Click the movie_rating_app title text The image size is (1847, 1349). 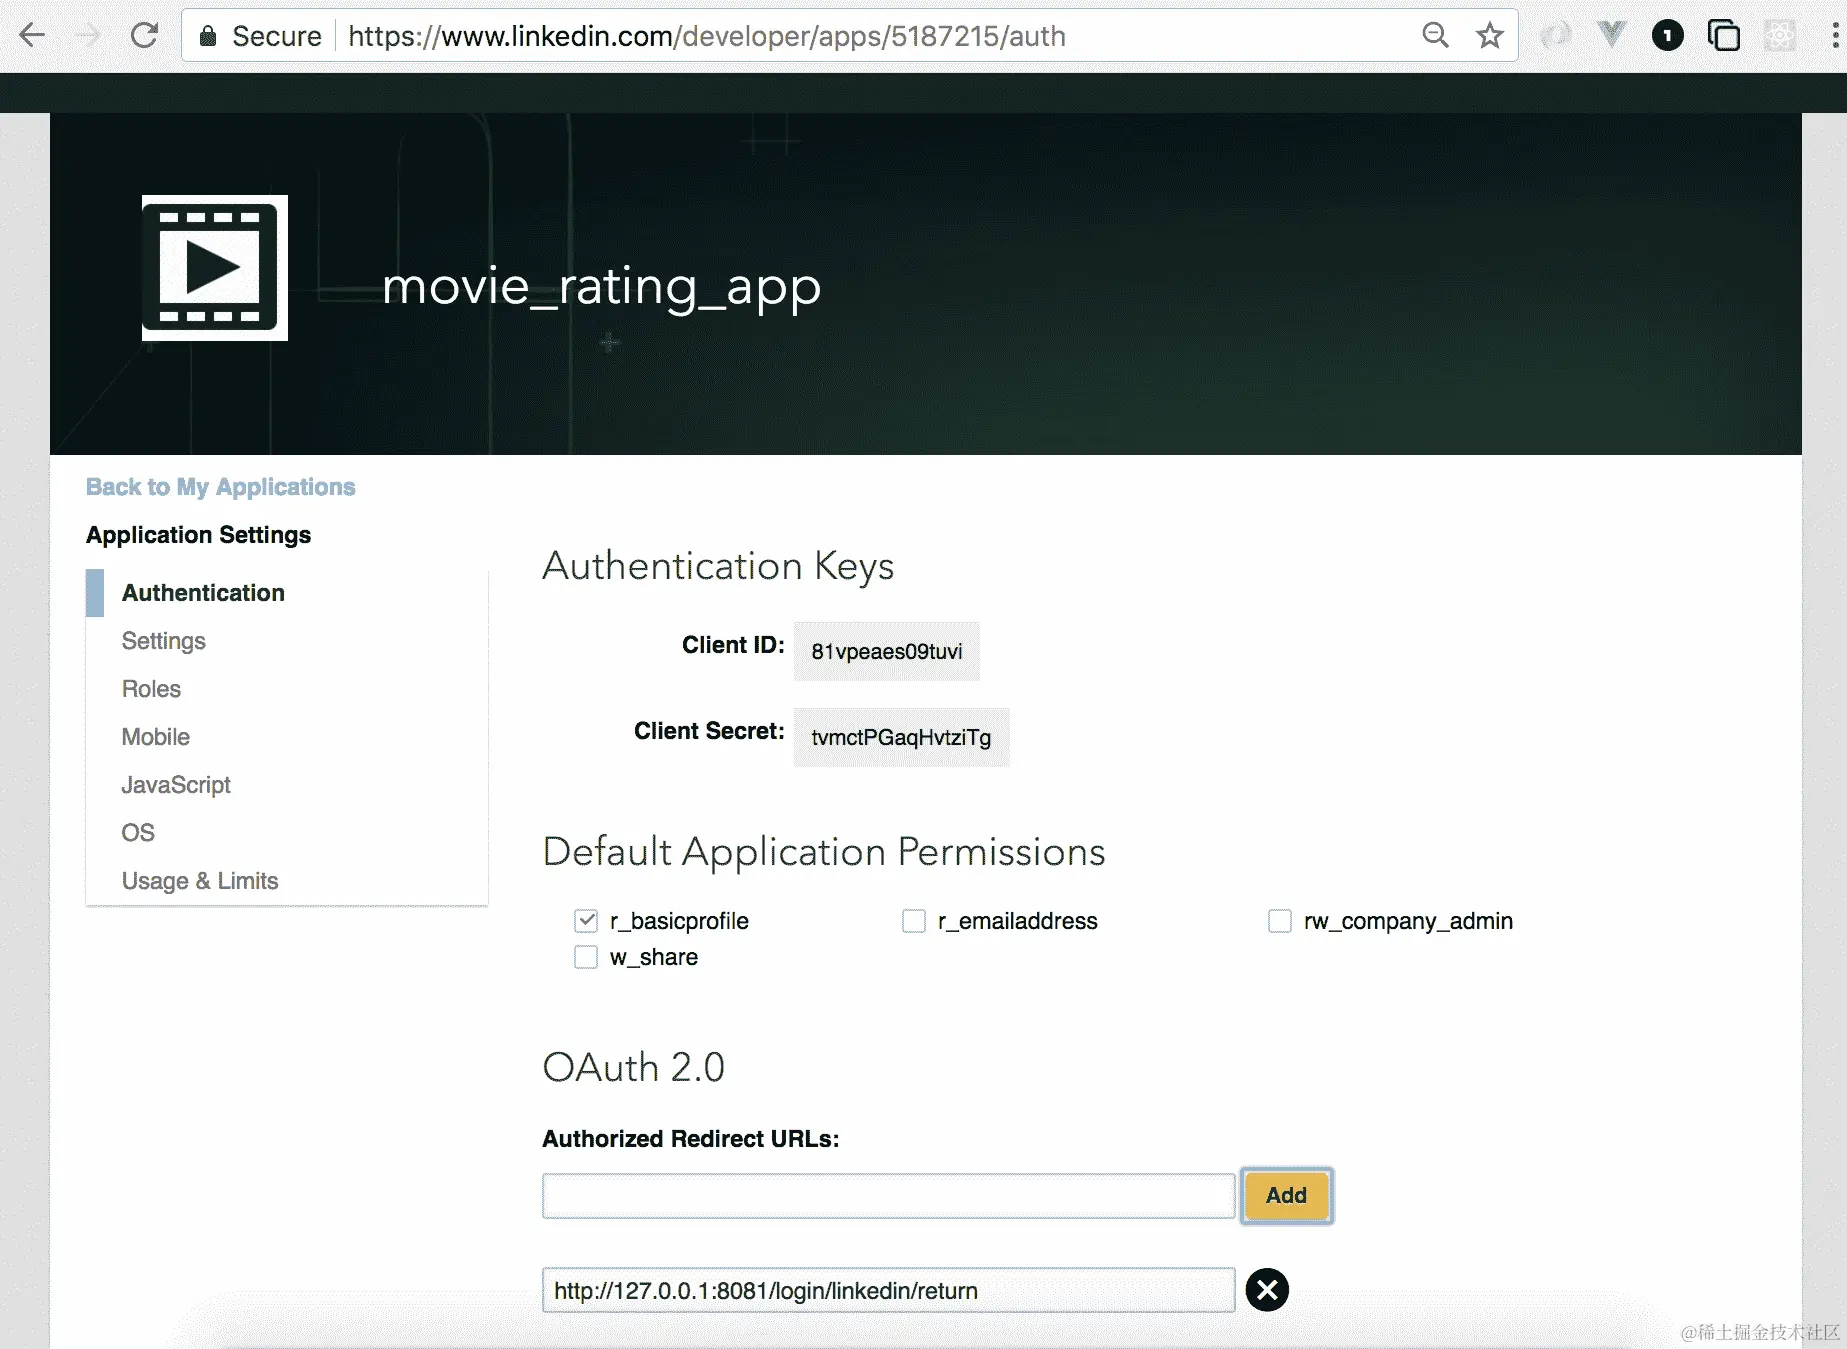[602, 287]
